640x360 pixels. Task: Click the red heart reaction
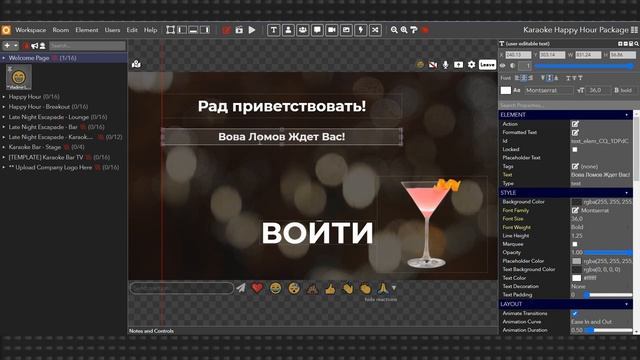[x=257, y=288]
